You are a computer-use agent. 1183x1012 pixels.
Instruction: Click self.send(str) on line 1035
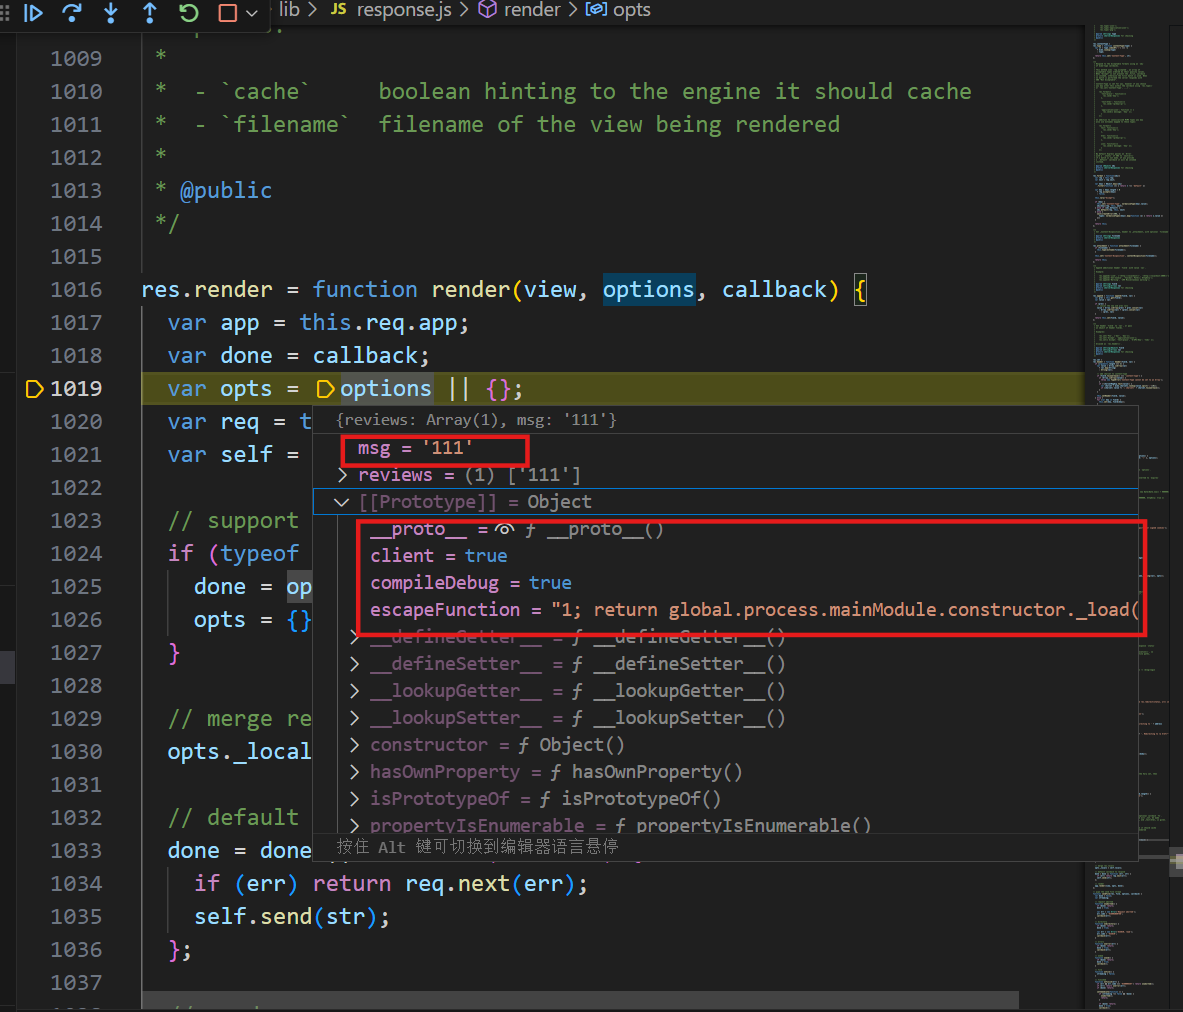tap(284, 917)
